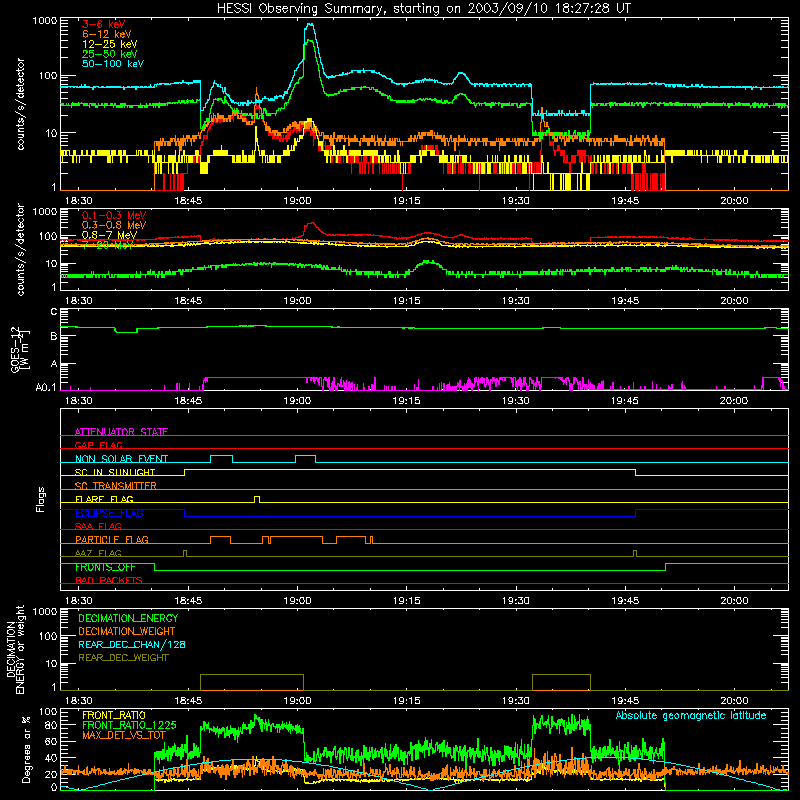Select the DECIMATION_ENERGY legend label
This screenshot has height=800, width=800.
point(128,618)
